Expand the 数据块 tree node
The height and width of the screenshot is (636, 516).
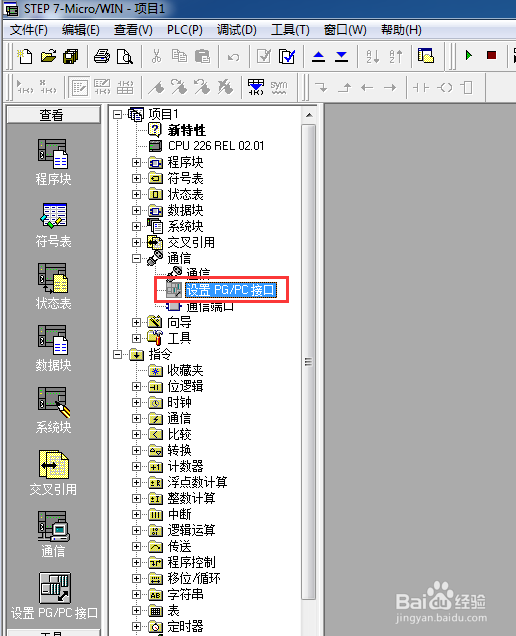(136, 210)
